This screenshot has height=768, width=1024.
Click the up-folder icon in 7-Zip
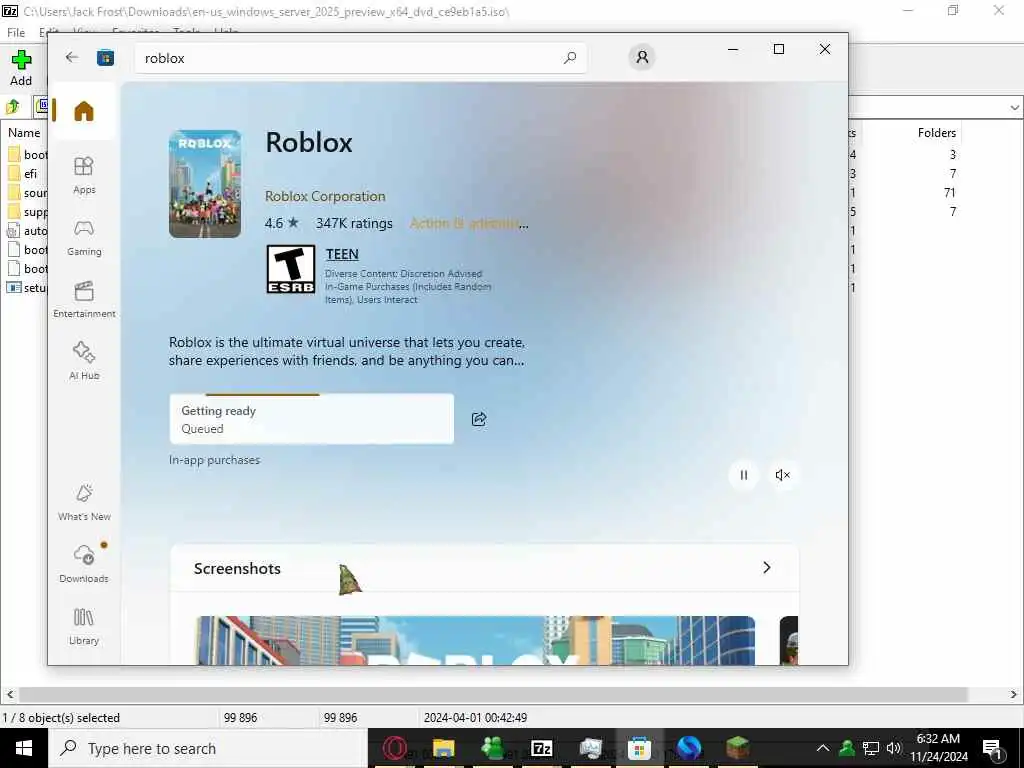click(12, 106)
